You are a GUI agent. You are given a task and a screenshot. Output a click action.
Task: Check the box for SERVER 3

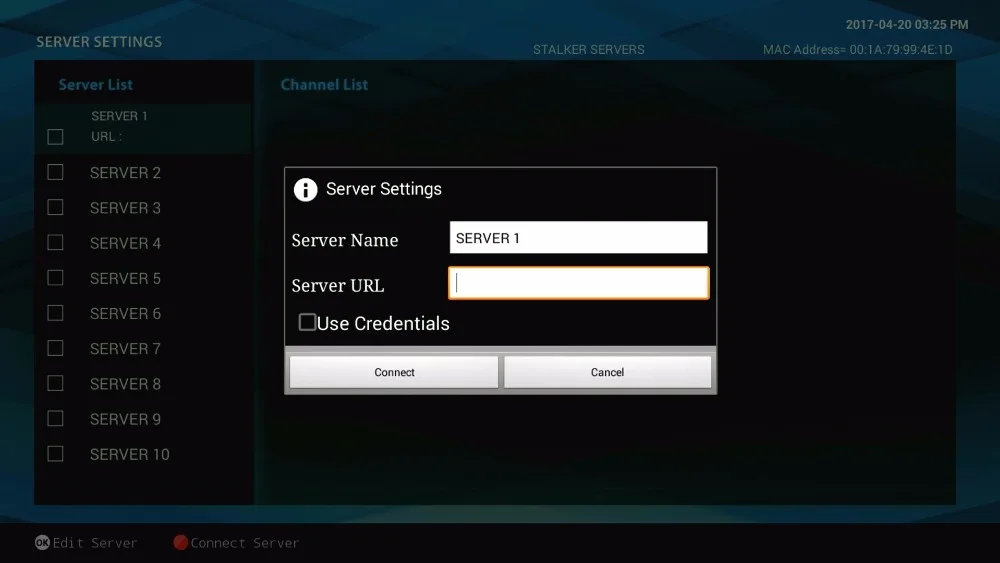55,207
